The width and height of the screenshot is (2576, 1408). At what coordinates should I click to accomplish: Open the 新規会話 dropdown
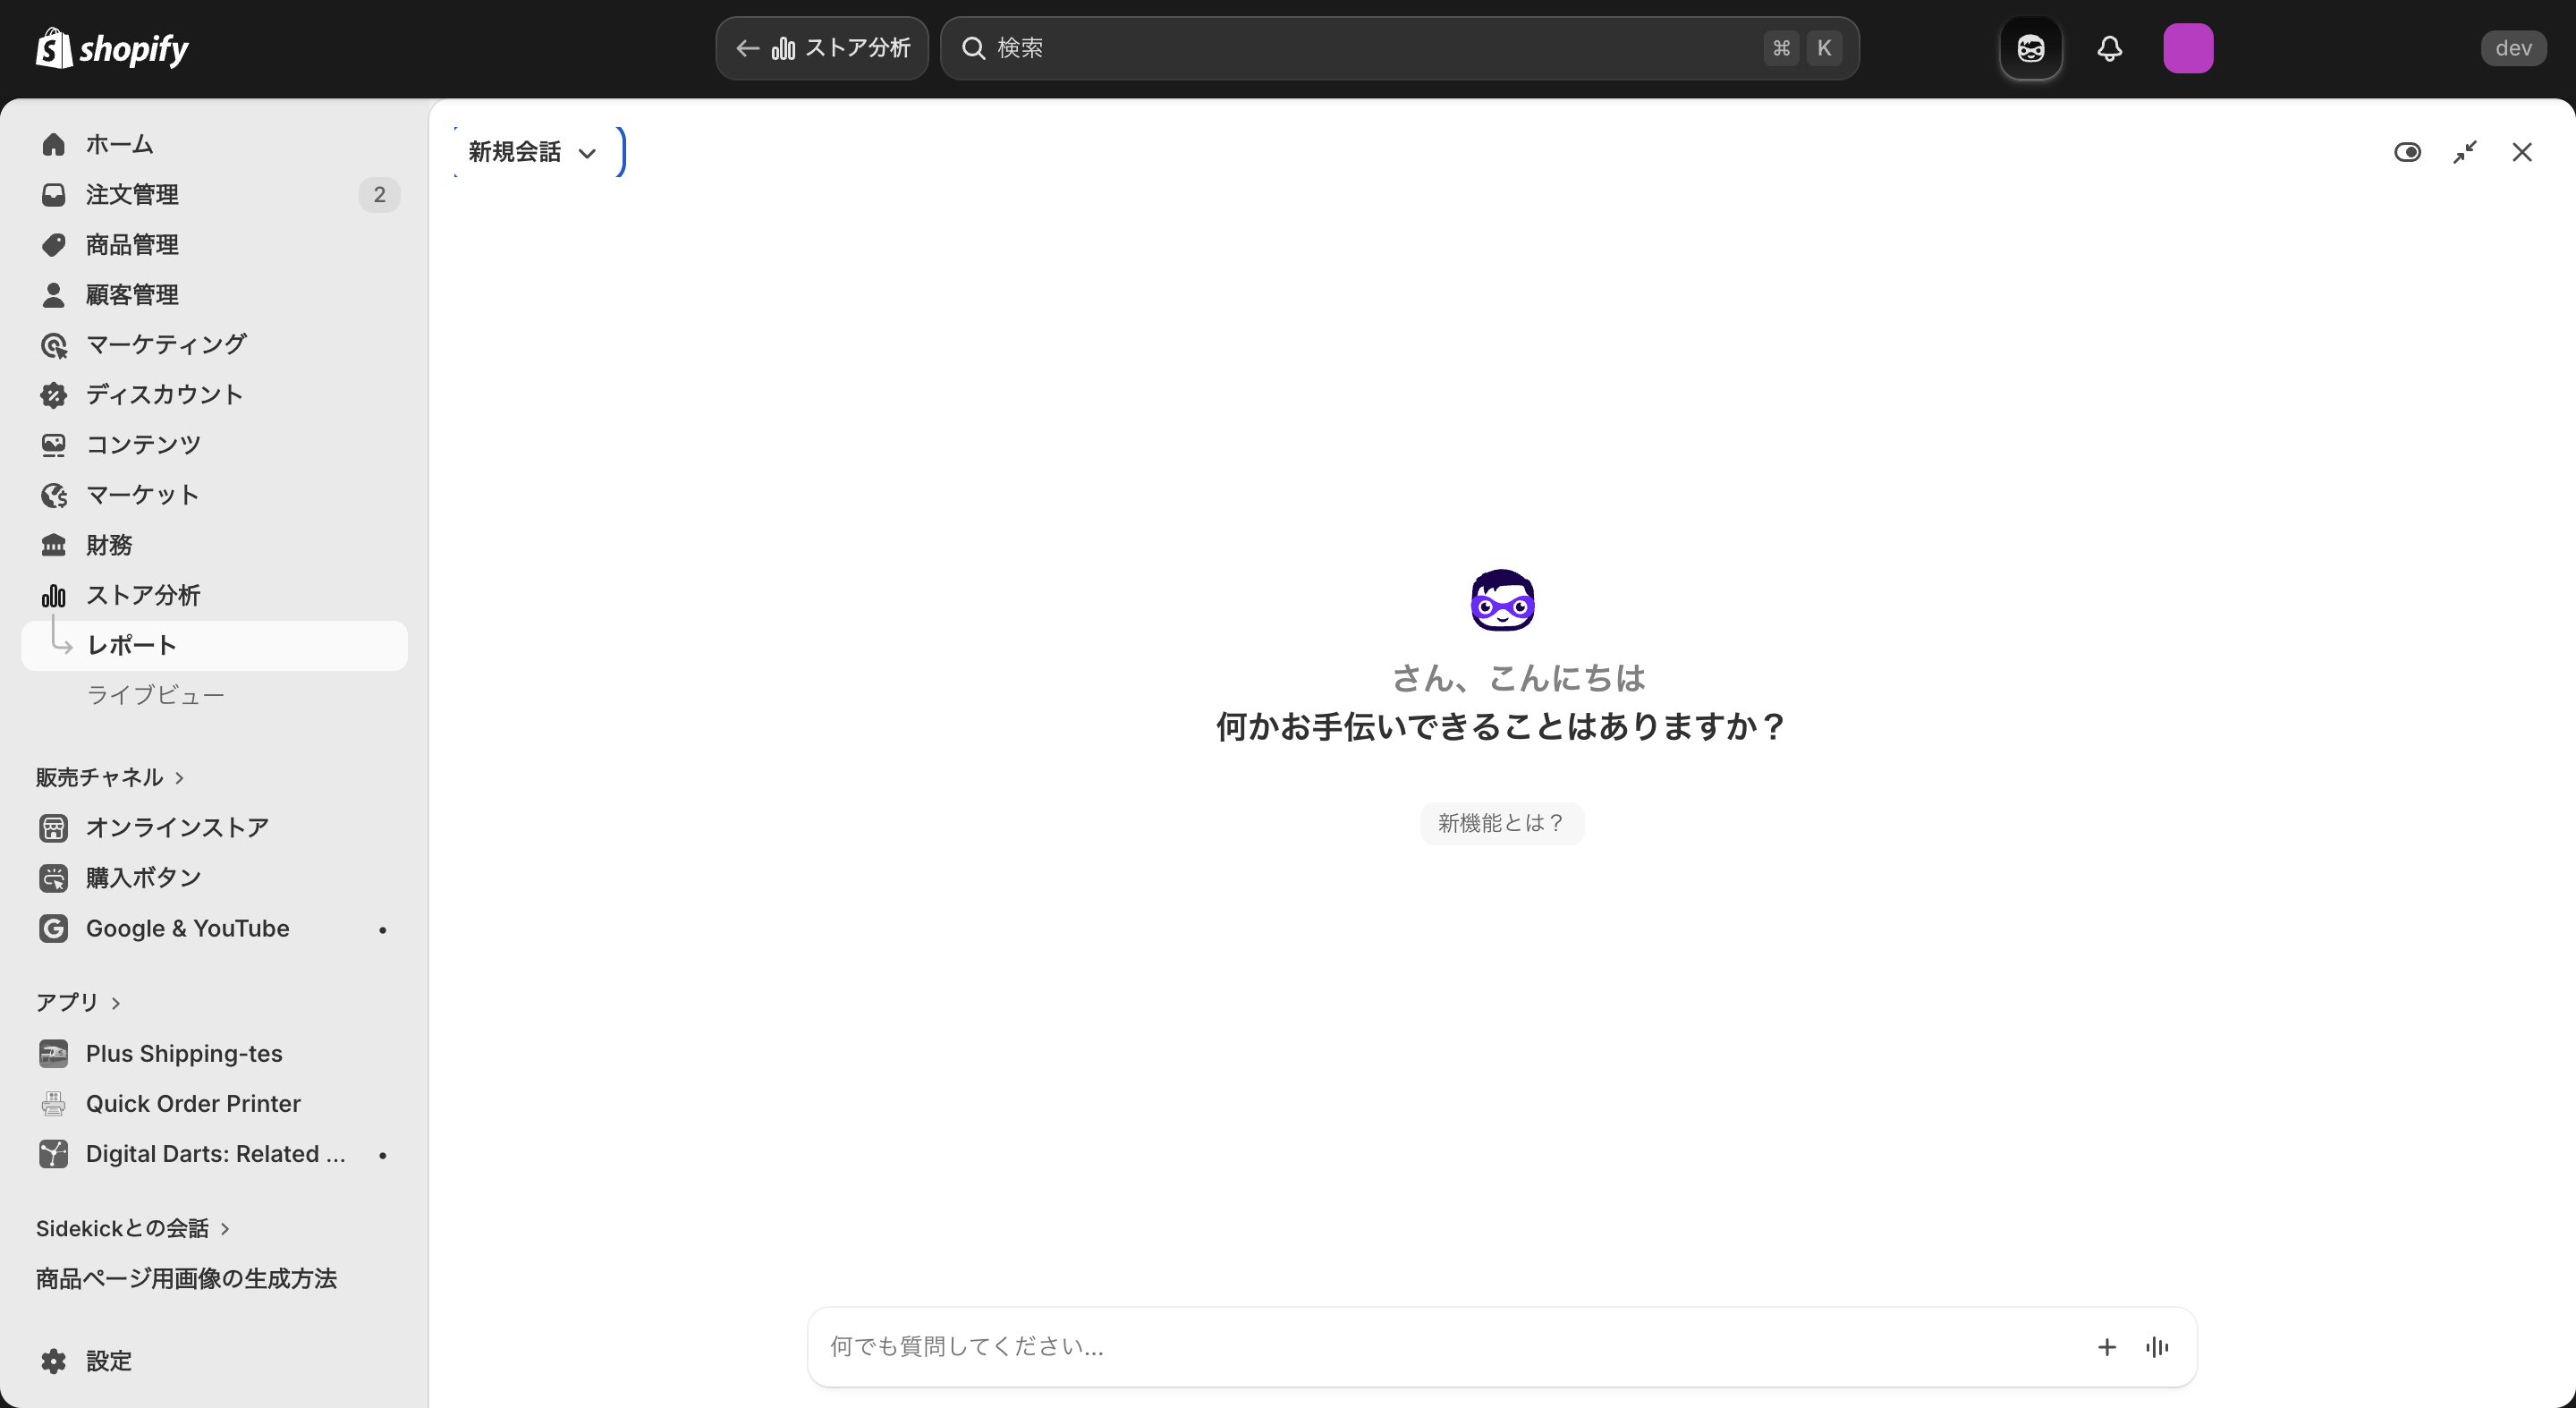531,152
